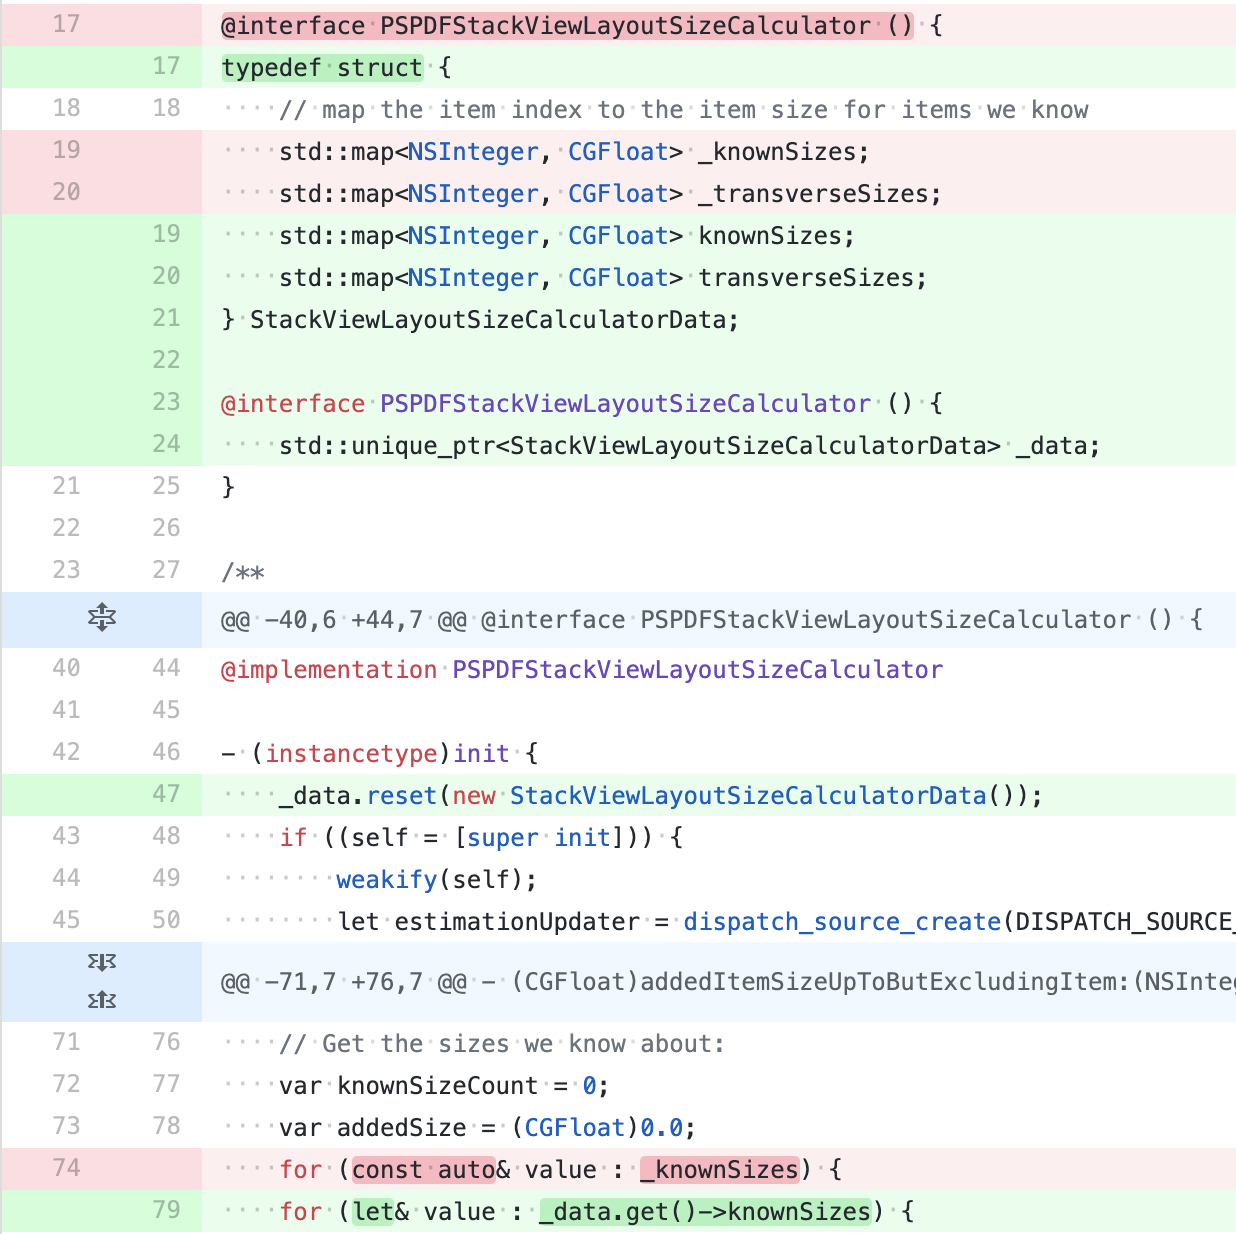
Task: Click new line number 79 in the gutter
Action: coord(165,1210)
